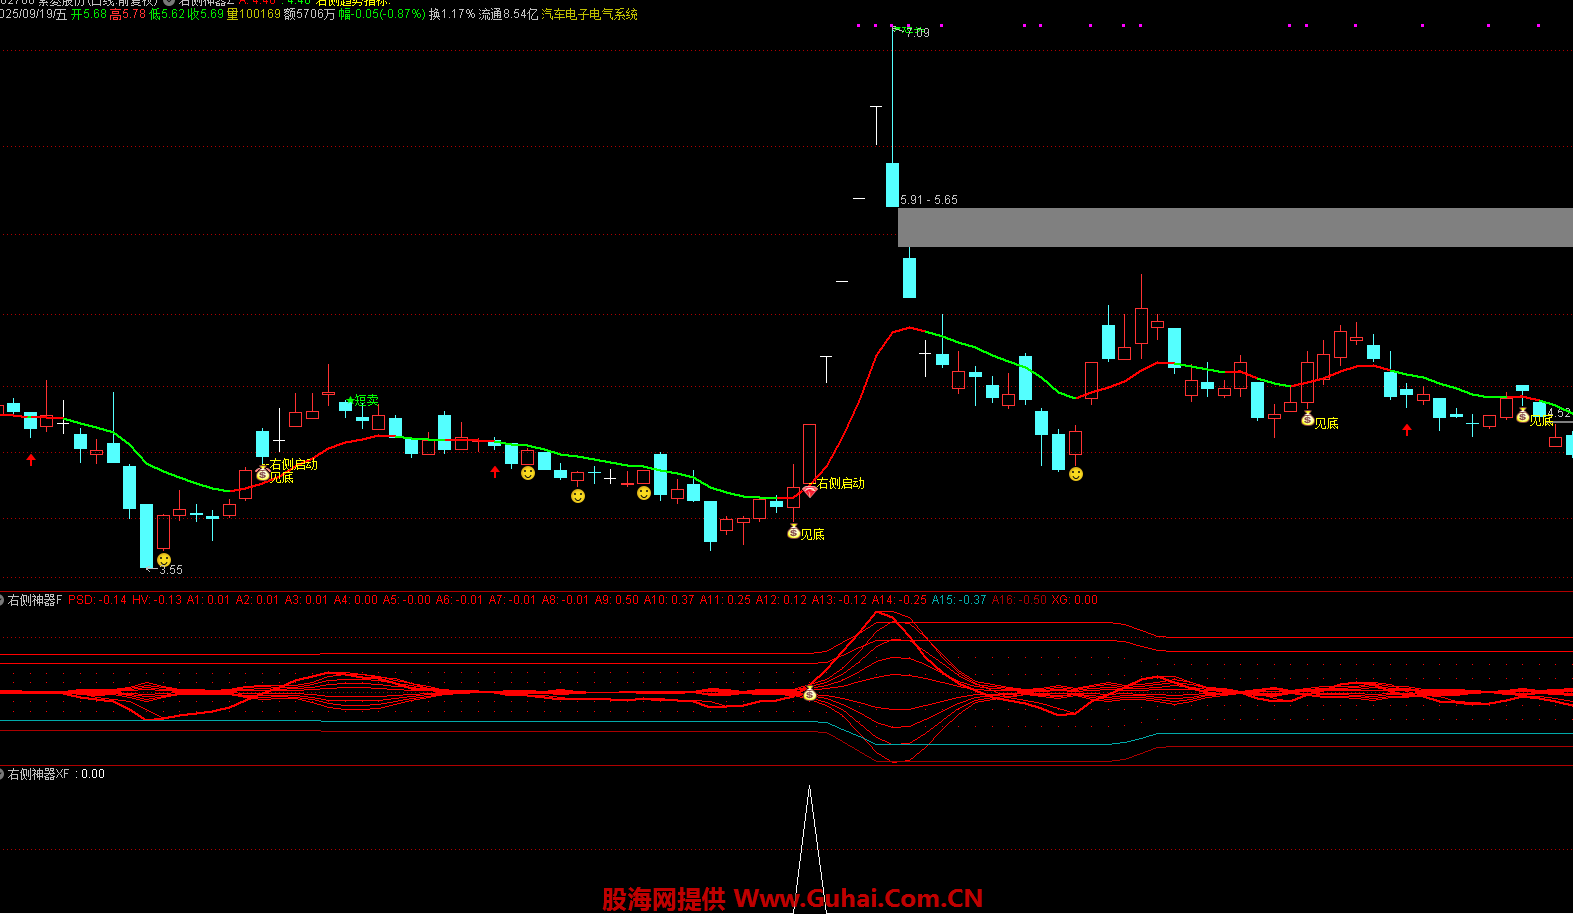Click the right-hand 右侧启动 label beside the diamond
The width and height of the screenshot is (1573, 914).
click(841, 483)
